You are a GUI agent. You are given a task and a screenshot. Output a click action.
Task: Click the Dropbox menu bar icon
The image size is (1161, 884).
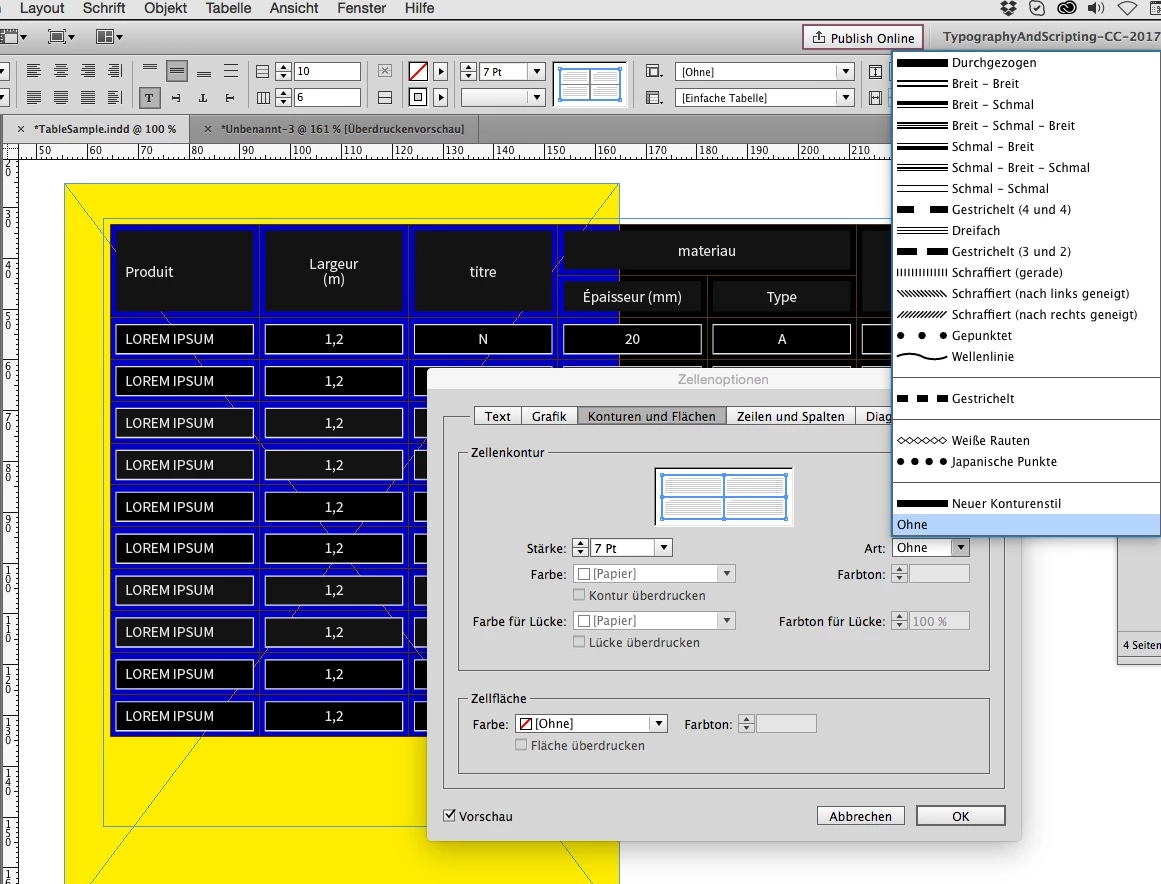tap(1008, 8)
